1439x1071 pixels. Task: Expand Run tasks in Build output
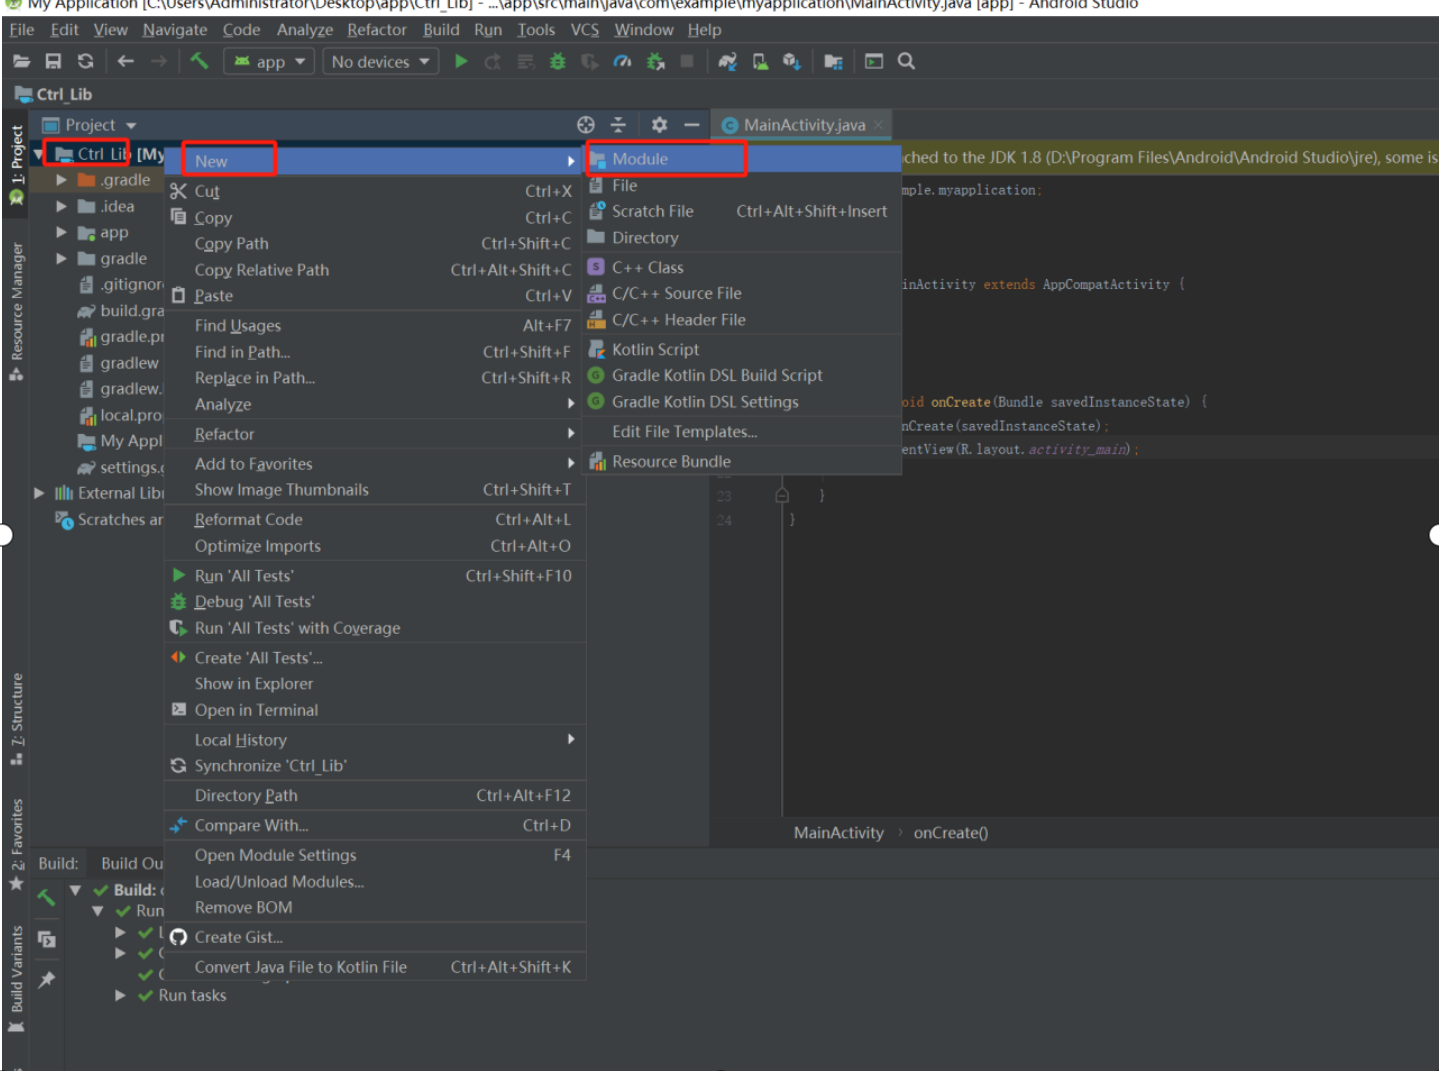120,995
